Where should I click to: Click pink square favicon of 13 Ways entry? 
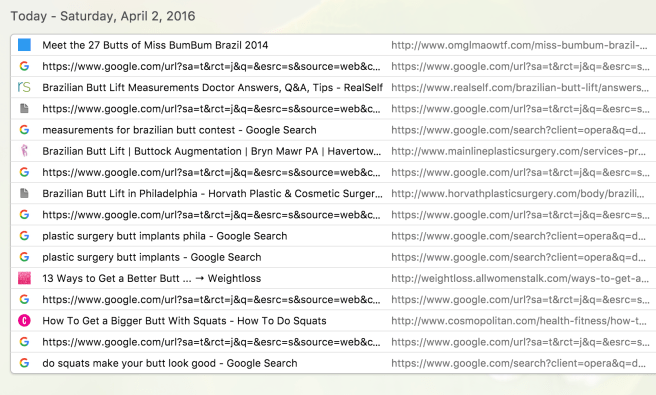(24, 278)
